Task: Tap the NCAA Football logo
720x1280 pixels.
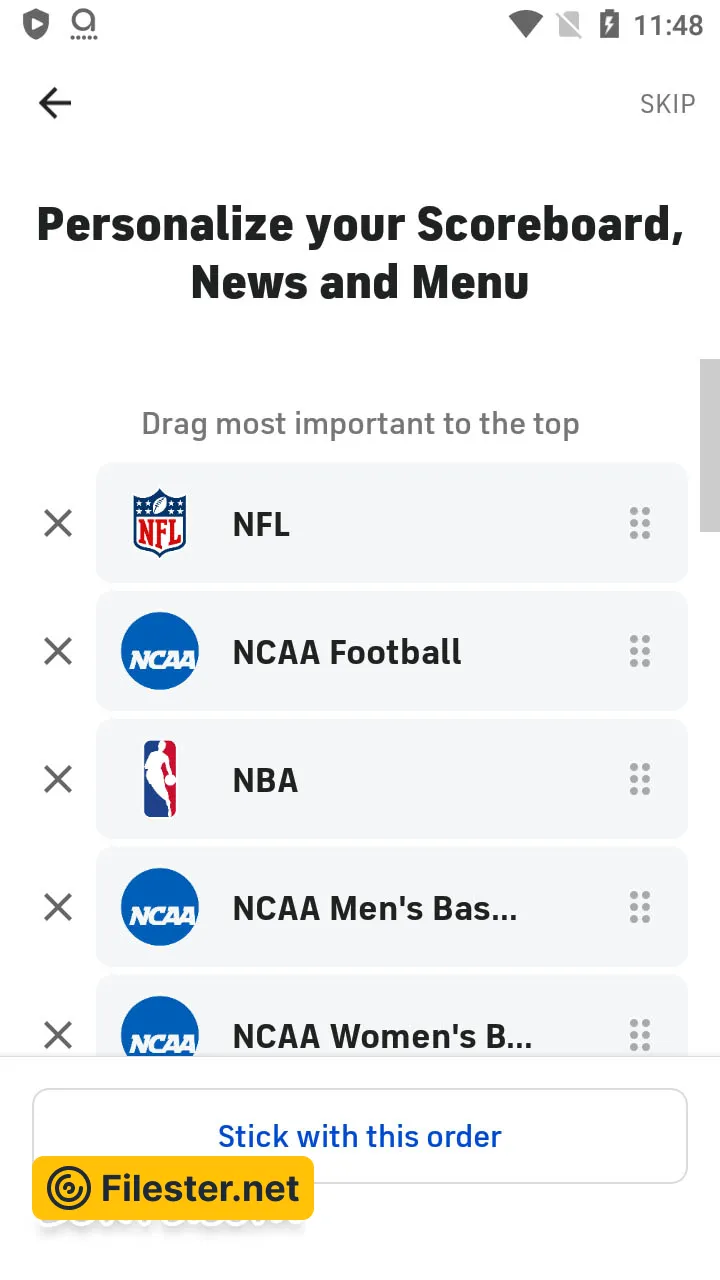Action: [160, 651]
